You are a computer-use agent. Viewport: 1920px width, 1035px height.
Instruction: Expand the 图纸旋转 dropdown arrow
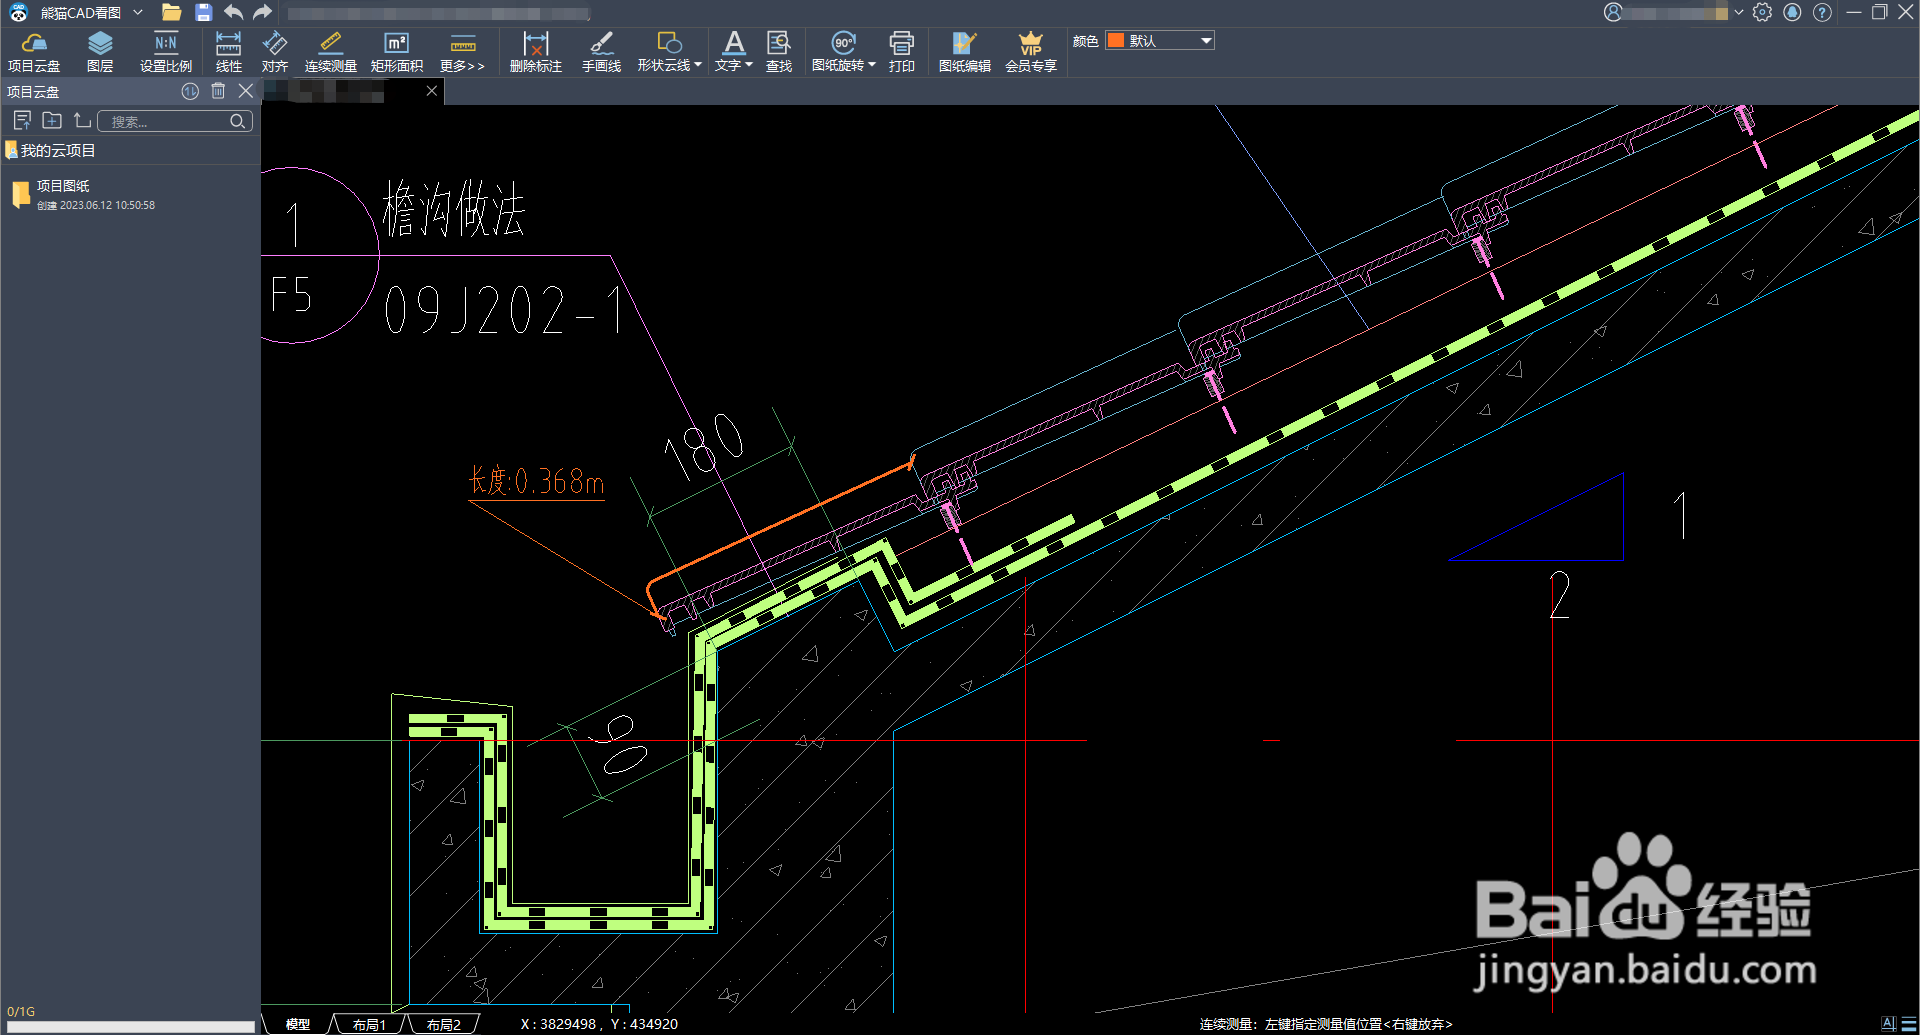pos(872,65)
